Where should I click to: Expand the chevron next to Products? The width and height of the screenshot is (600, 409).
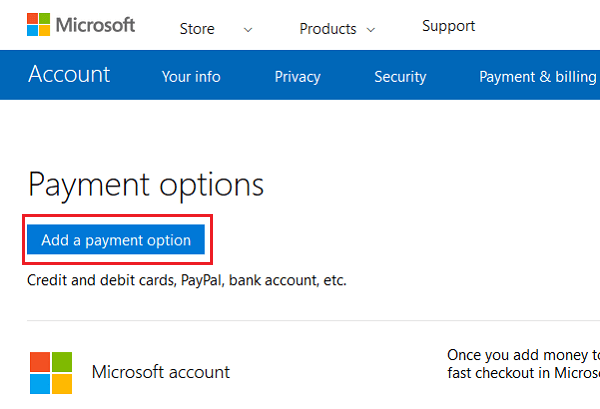point(371,29)
